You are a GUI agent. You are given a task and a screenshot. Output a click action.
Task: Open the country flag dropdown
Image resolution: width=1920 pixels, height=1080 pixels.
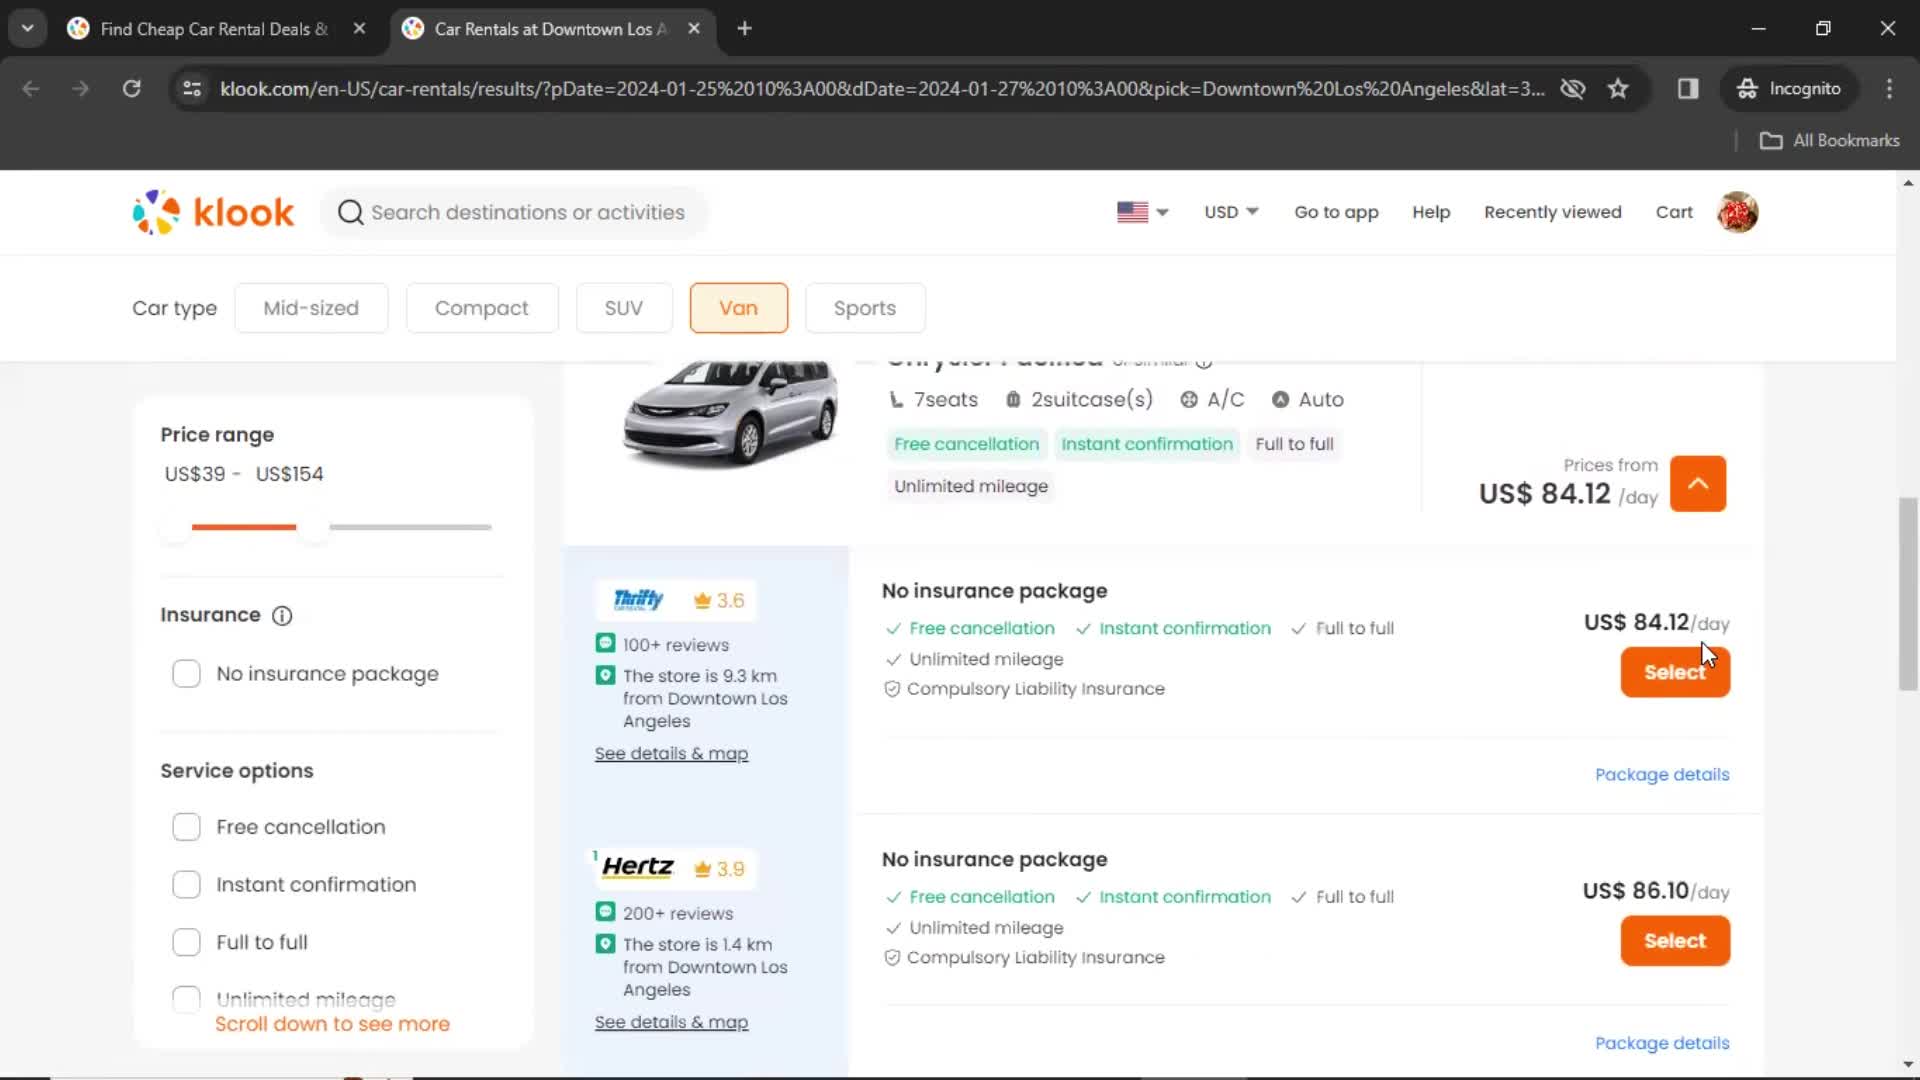tap(1143, 212)
